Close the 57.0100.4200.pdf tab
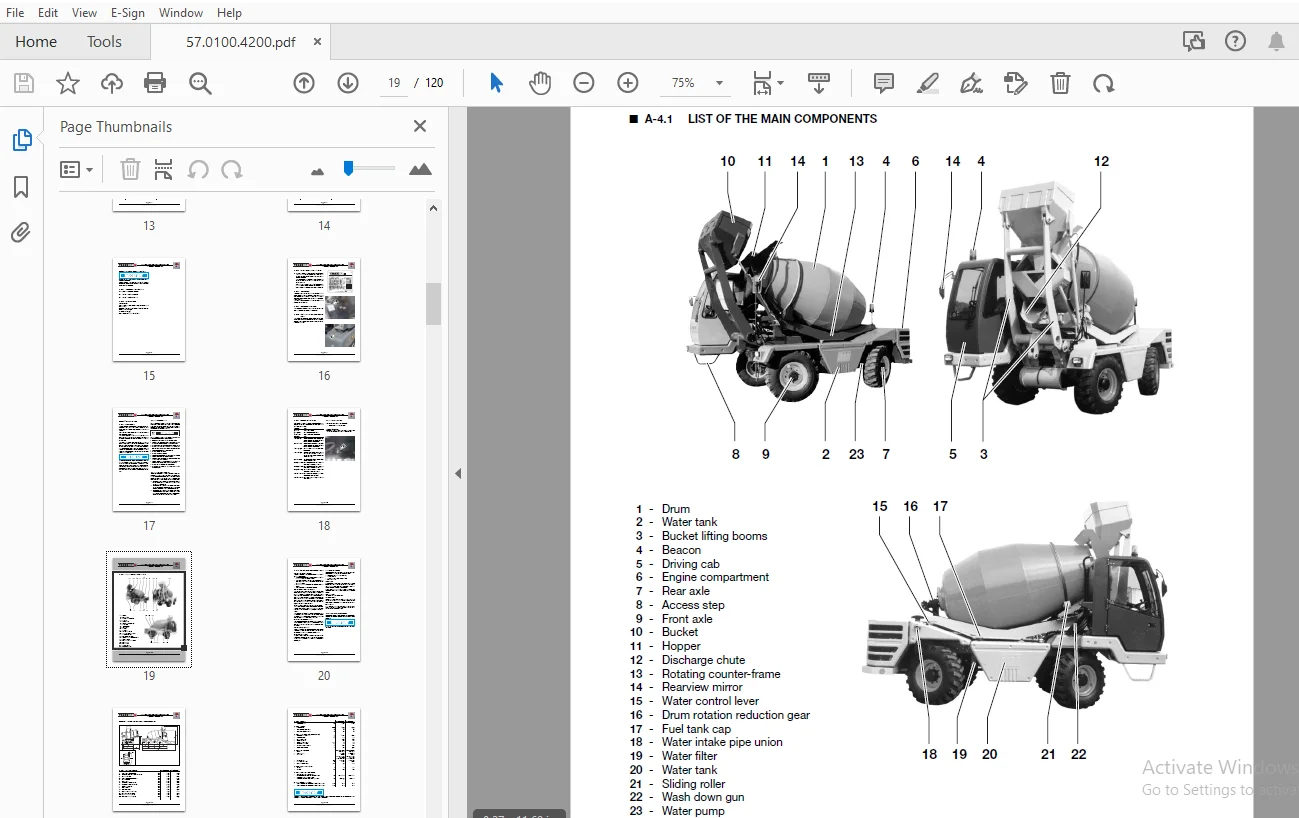1299x818 pixels. pyautogui.click(x=318, y=41)
